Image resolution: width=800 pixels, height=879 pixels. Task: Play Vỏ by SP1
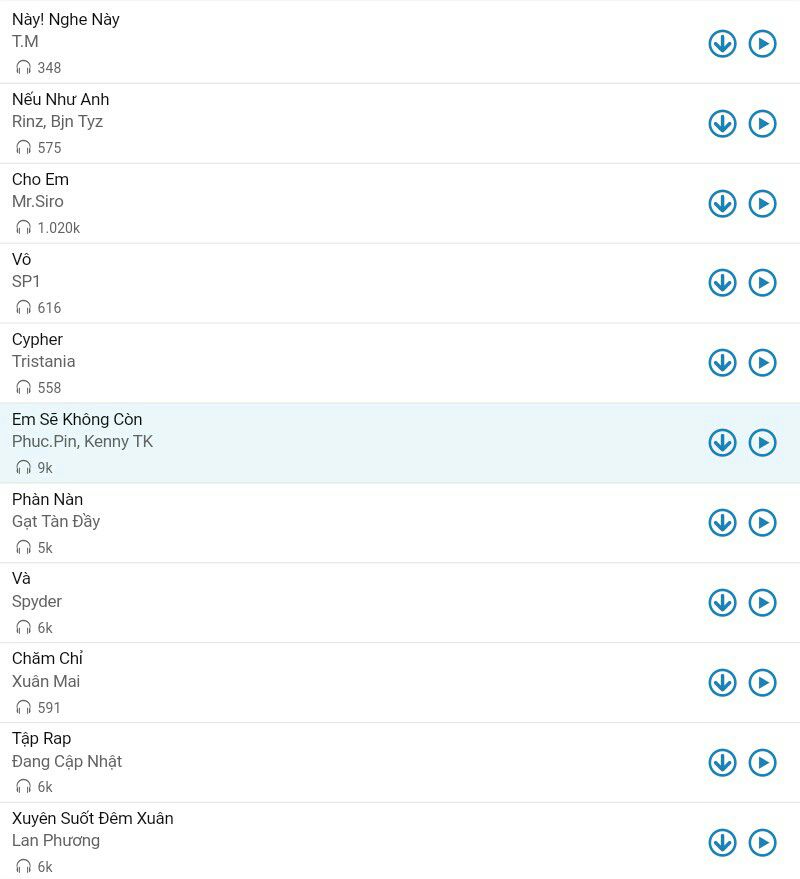tap(762, 283)
